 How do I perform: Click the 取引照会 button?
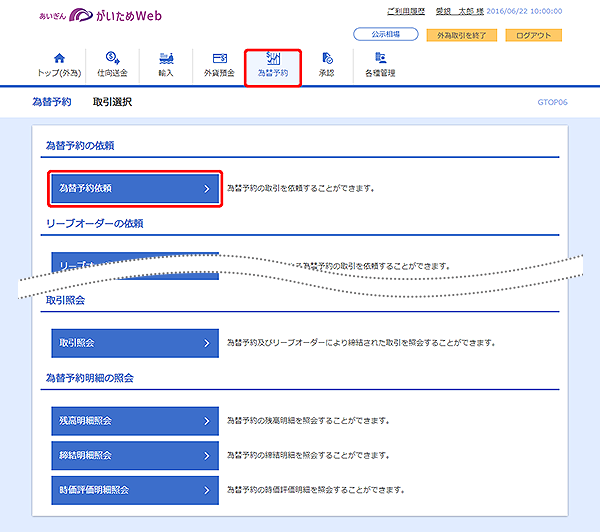point(135,343)
